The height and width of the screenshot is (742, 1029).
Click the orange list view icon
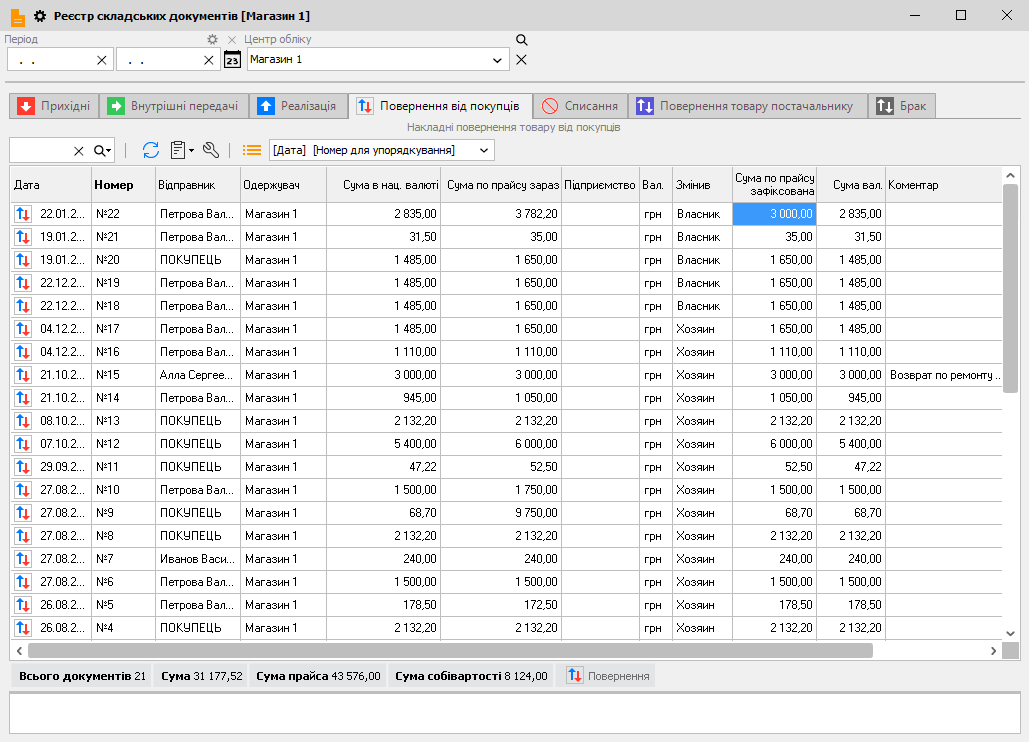[x=252, y=150]
